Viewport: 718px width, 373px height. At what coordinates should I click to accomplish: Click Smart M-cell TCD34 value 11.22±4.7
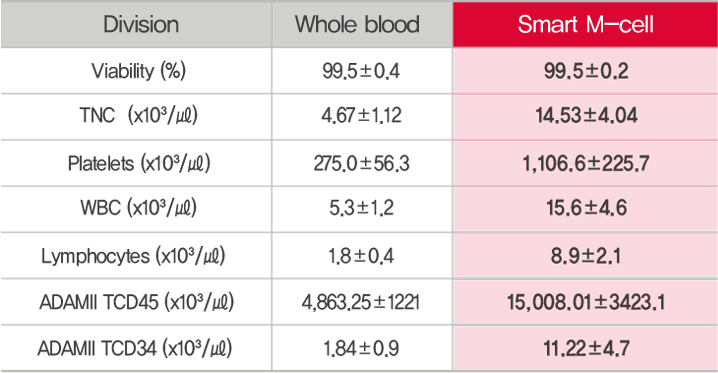[587, 348]
